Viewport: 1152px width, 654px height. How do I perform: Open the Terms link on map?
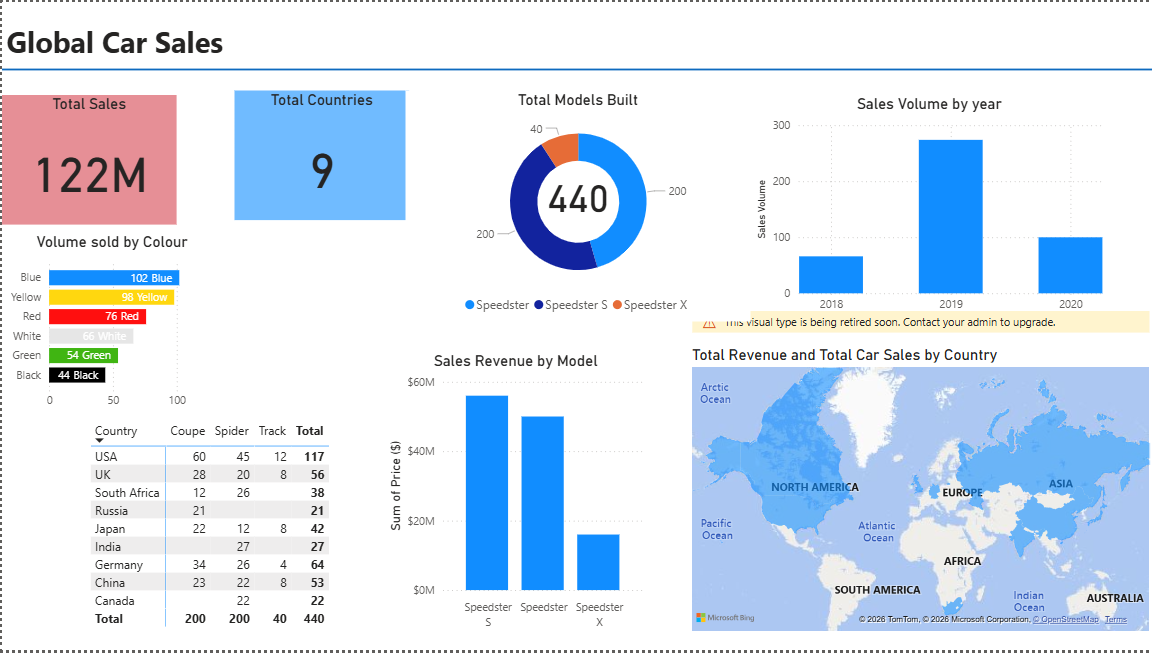(1115, 619)
